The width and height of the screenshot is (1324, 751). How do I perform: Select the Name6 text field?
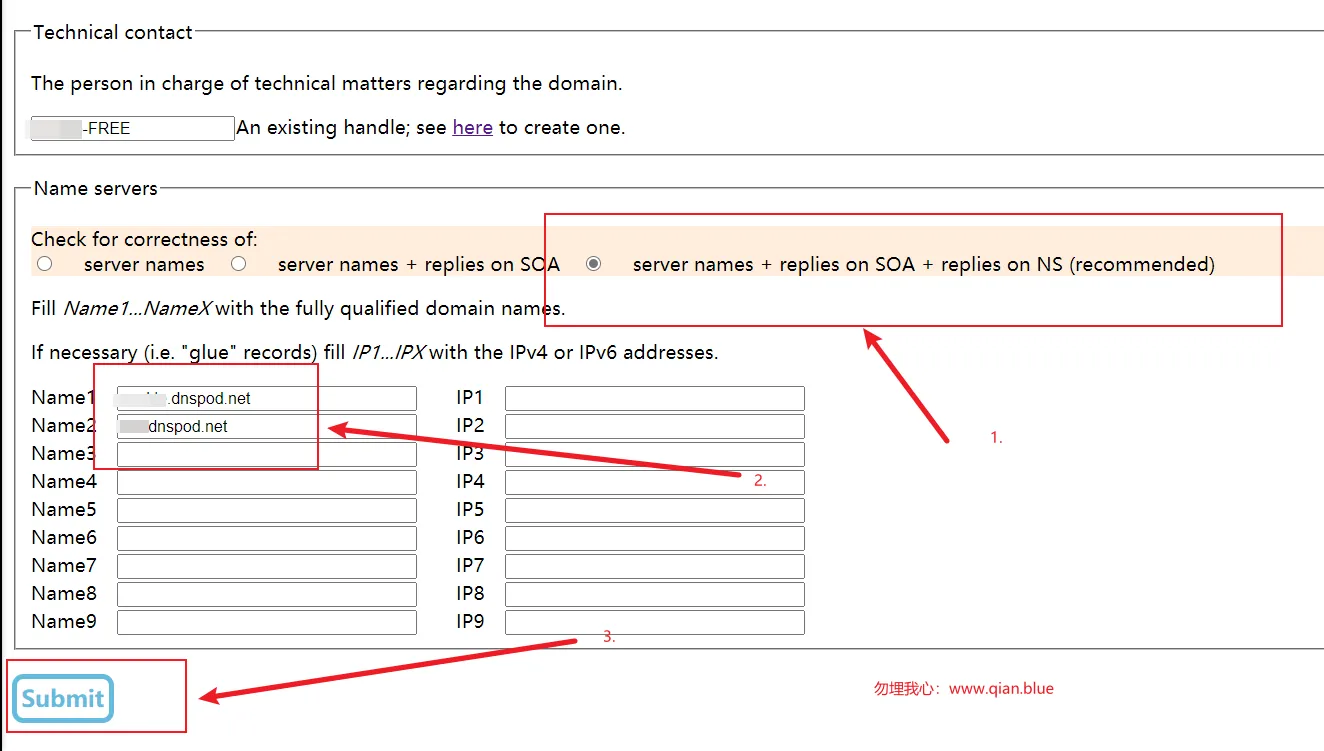click(267, 538)
